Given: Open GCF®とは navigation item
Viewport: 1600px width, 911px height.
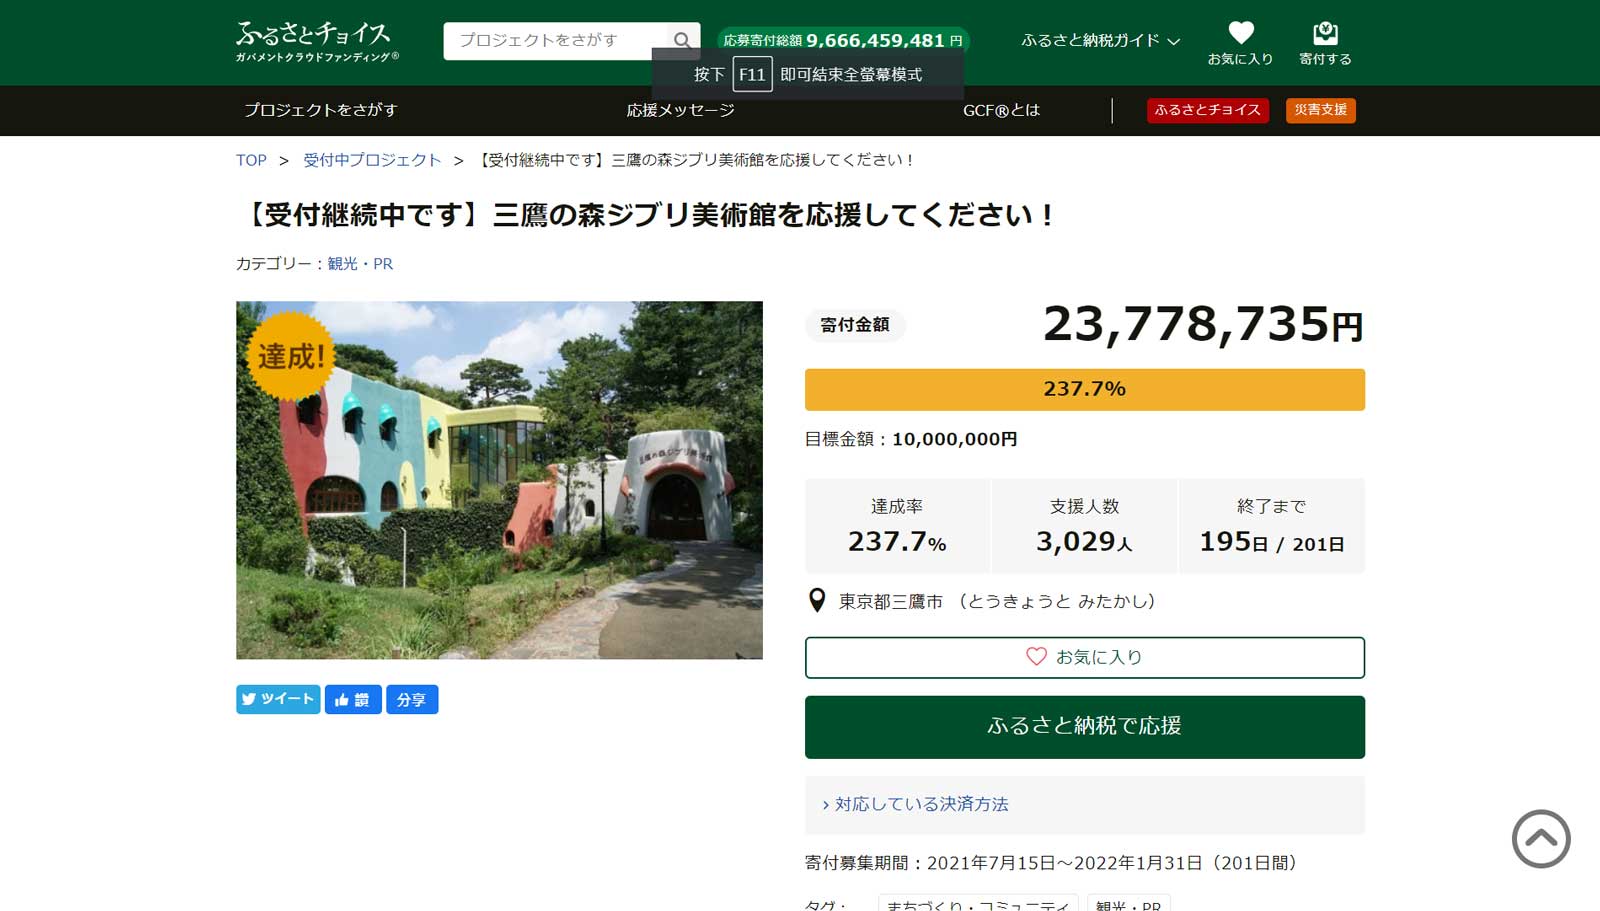Looking at the screenshot, I should coord(1001,110).
